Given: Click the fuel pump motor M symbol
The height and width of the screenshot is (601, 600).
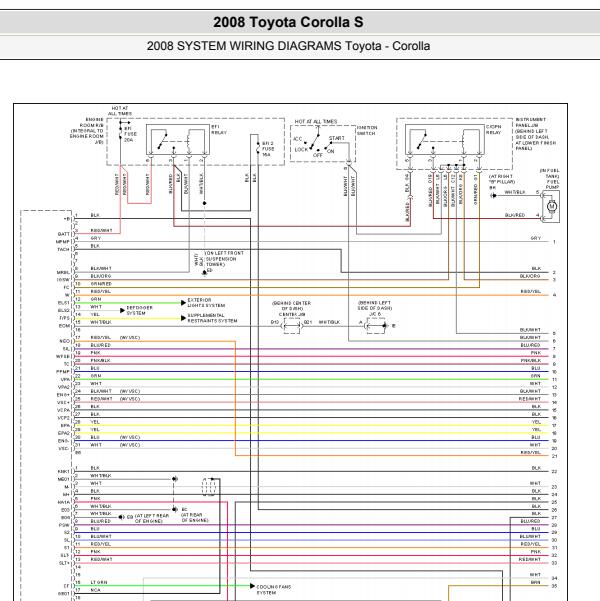Looking at the screenshot, I should pyautogui.click(x=552, y=206).
